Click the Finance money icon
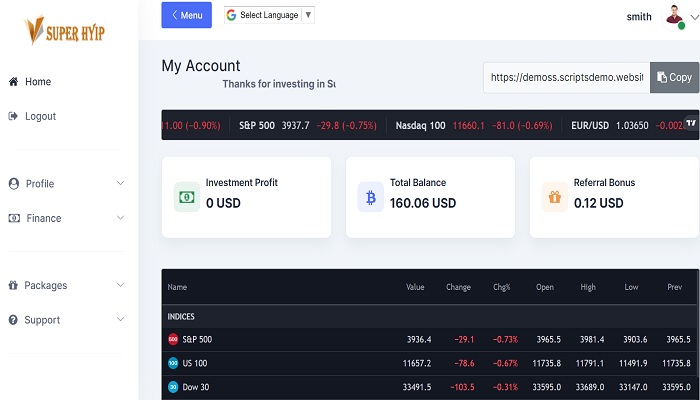This screenshot has height=400, width=700. pos(14,218)
